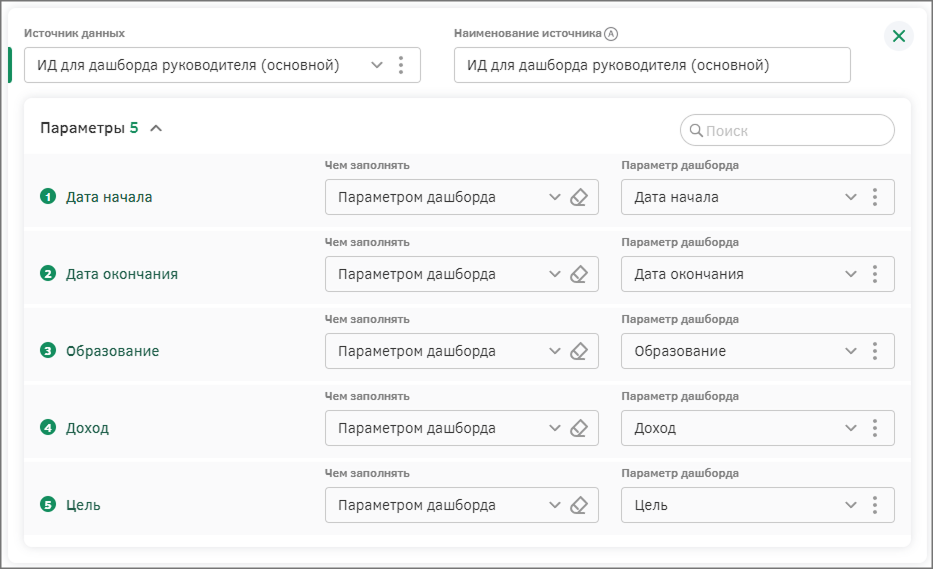Screen dimensions: 933x569
Task: Clear the fill type for Цель
Action: [x=578, y=505]
